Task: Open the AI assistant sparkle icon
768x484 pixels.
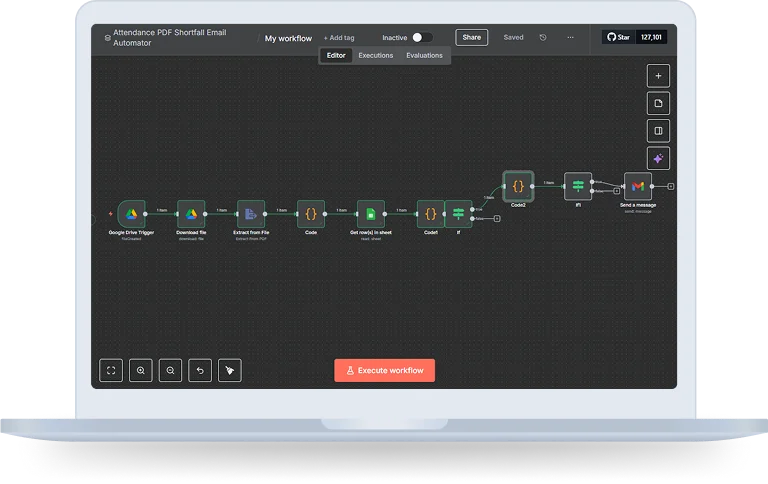Action: tap(658, 158)
